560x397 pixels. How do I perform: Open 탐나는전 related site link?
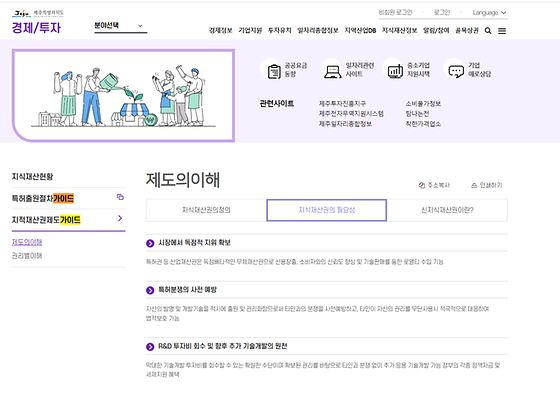[417, 114]
